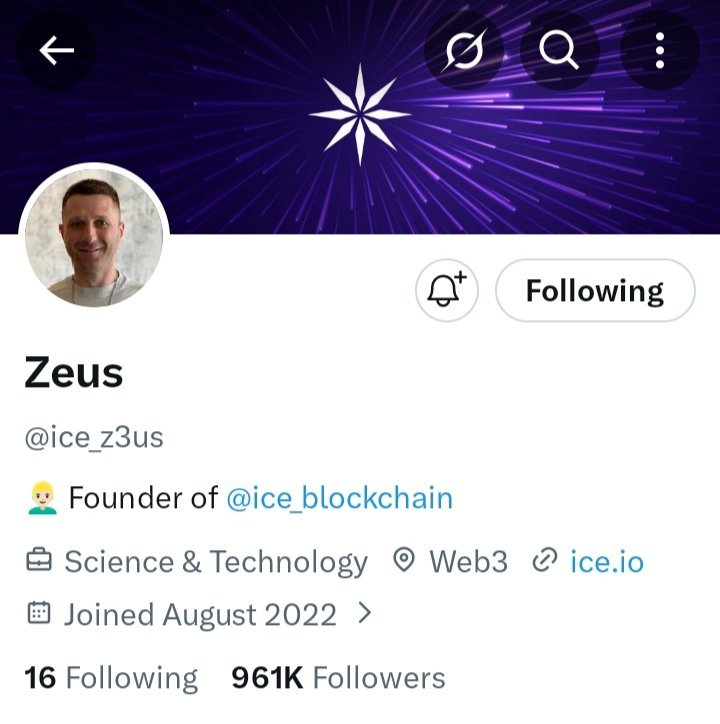Expand the Joined August 2022 chevron
This screenshot has width=720, height=724.
click(365, 614)
